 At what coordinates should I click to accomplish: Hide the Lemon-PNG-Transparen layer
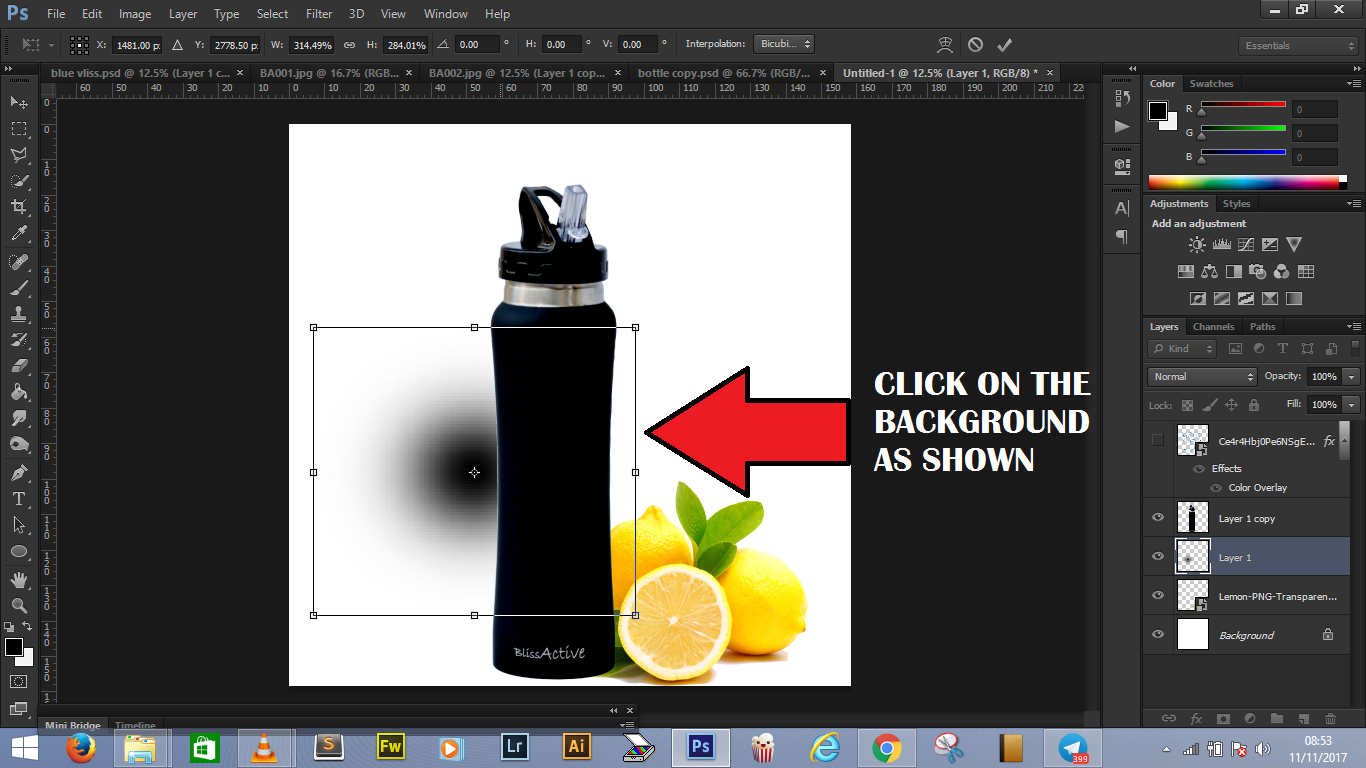[x=1157, y=595]
